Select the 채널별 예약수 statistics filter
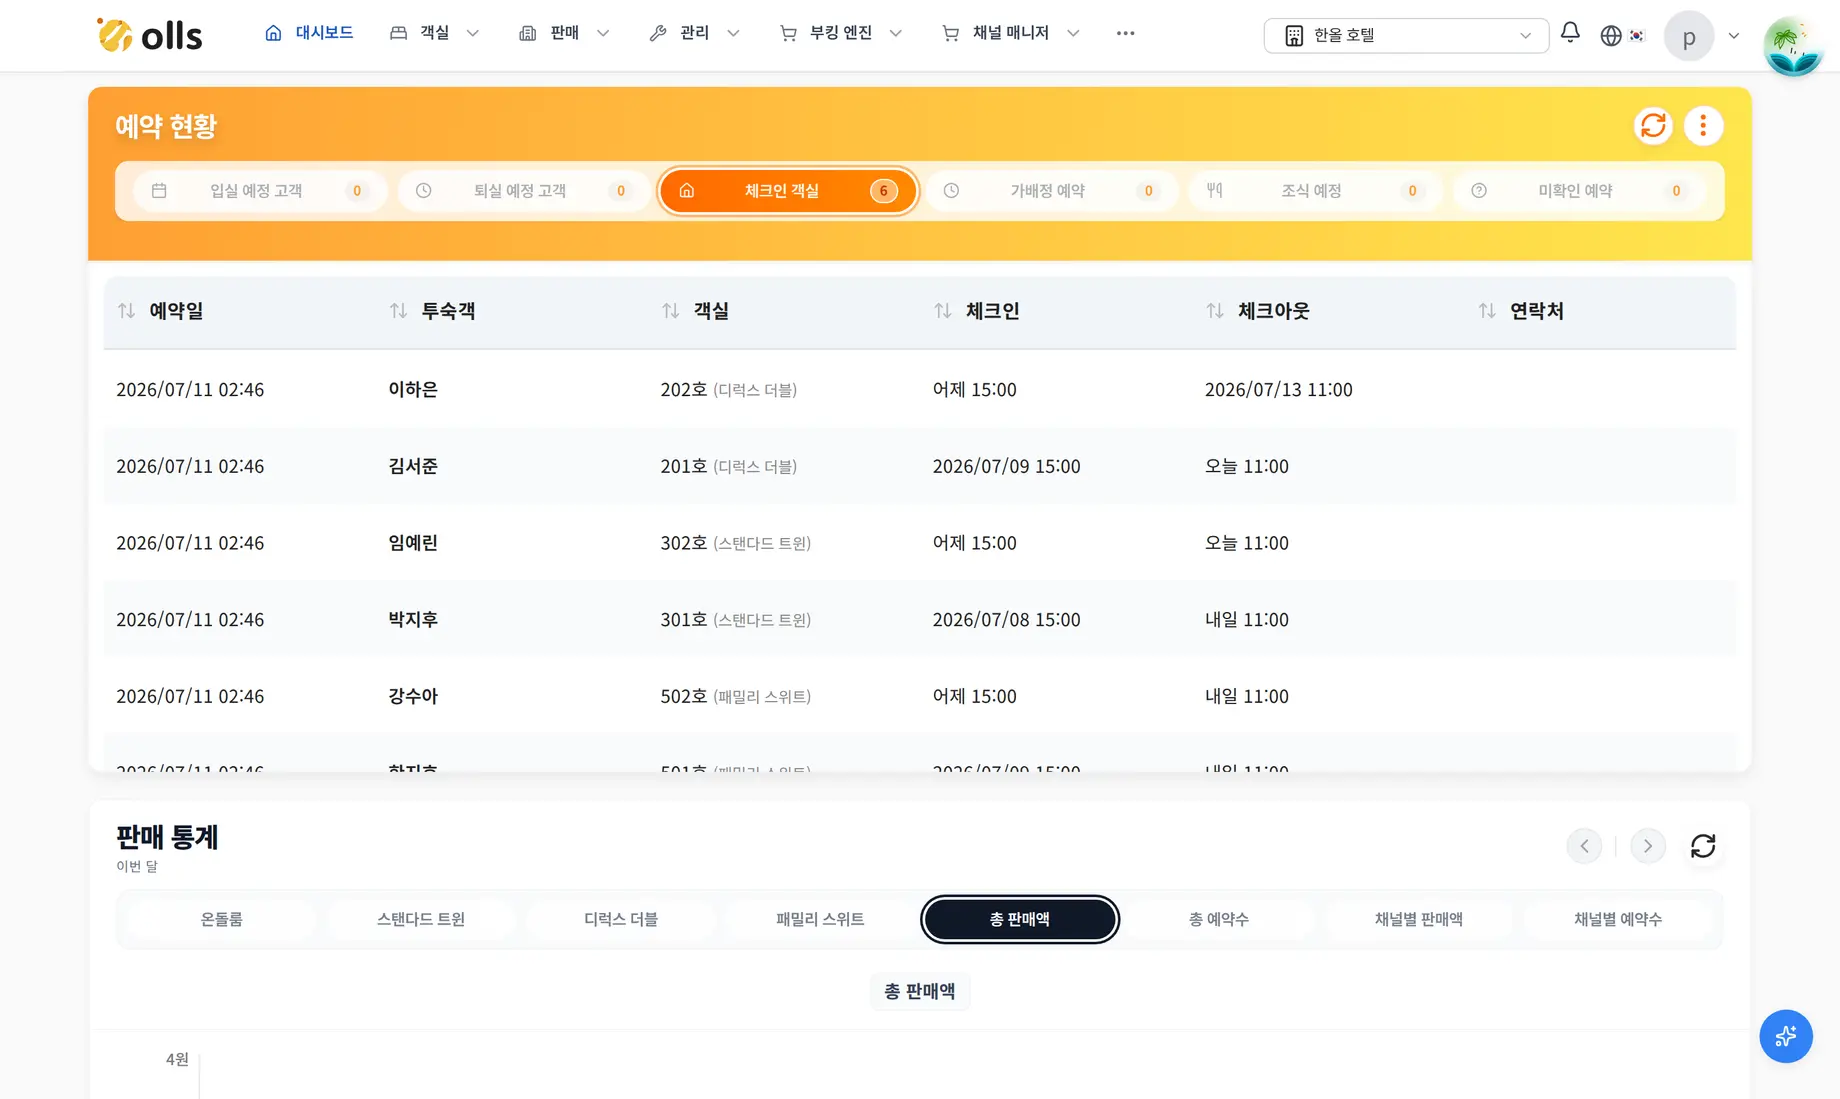The height and width of the screenshot is (1099, 1840). tap(1618, 919)
